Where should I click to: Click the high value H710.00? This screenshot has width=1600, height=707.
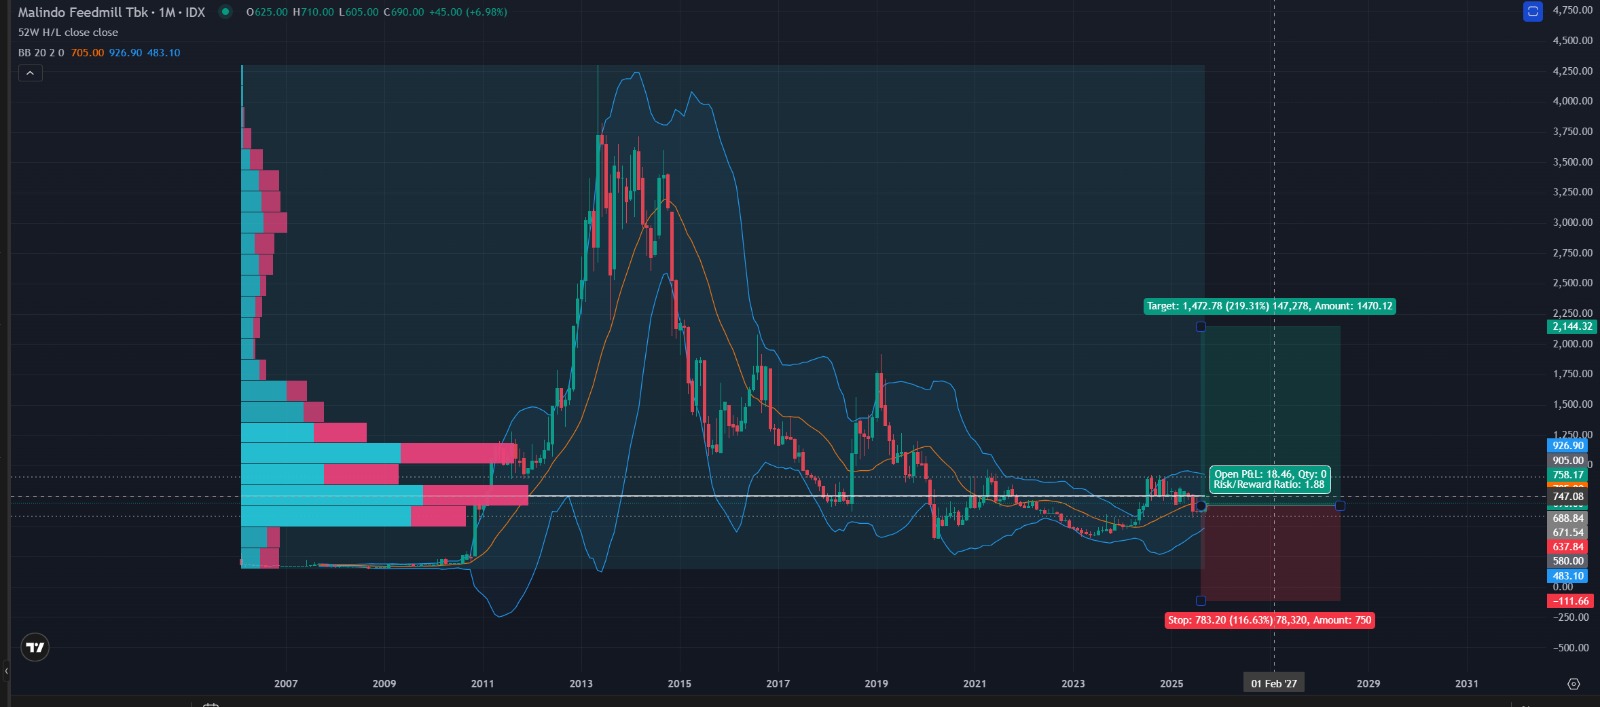313,12
